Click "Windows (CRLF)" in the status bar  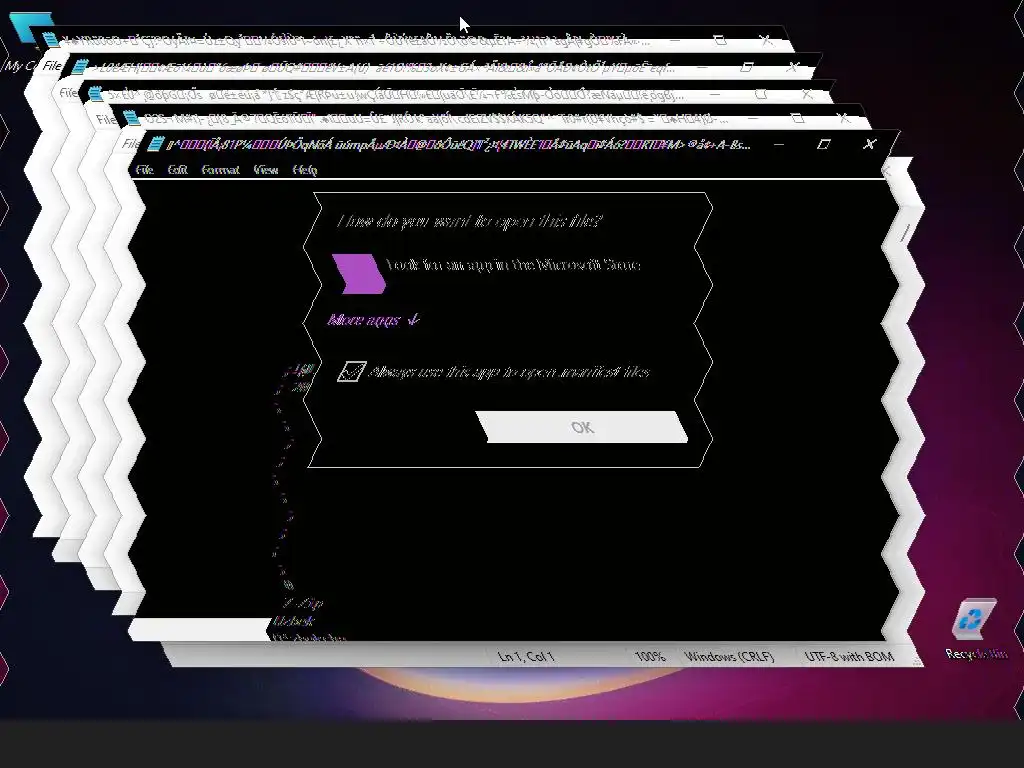pyautogui.click(x=729, y=656)
